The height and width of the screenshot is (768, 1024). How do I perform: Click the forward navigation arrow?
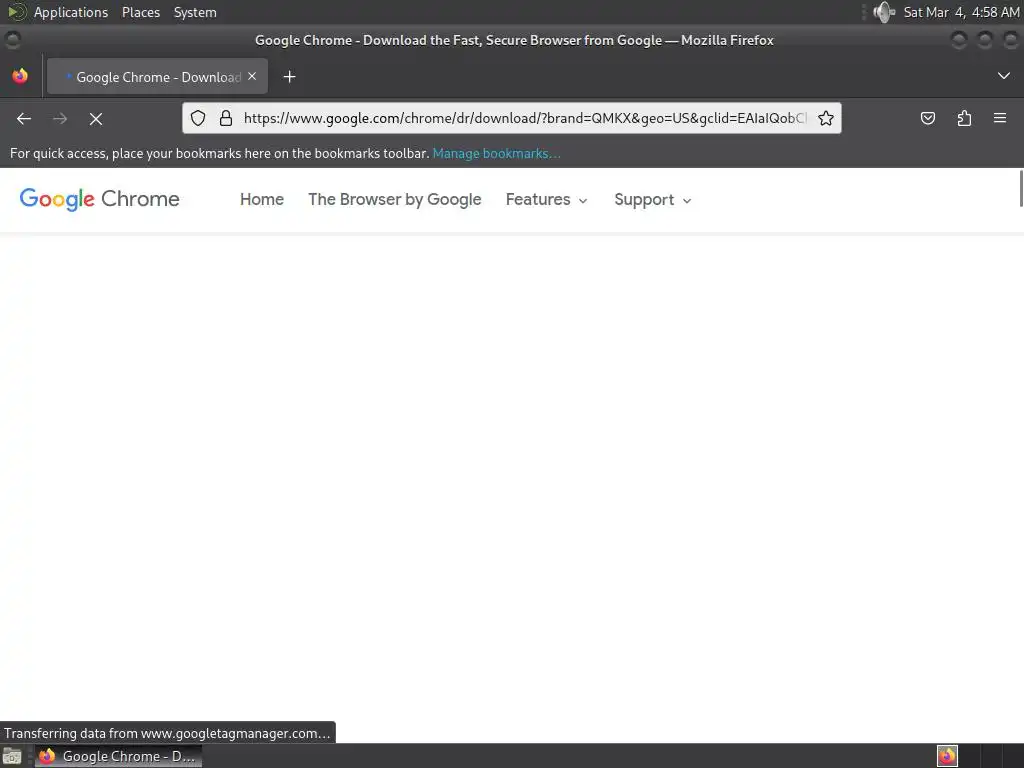[60, 118]
